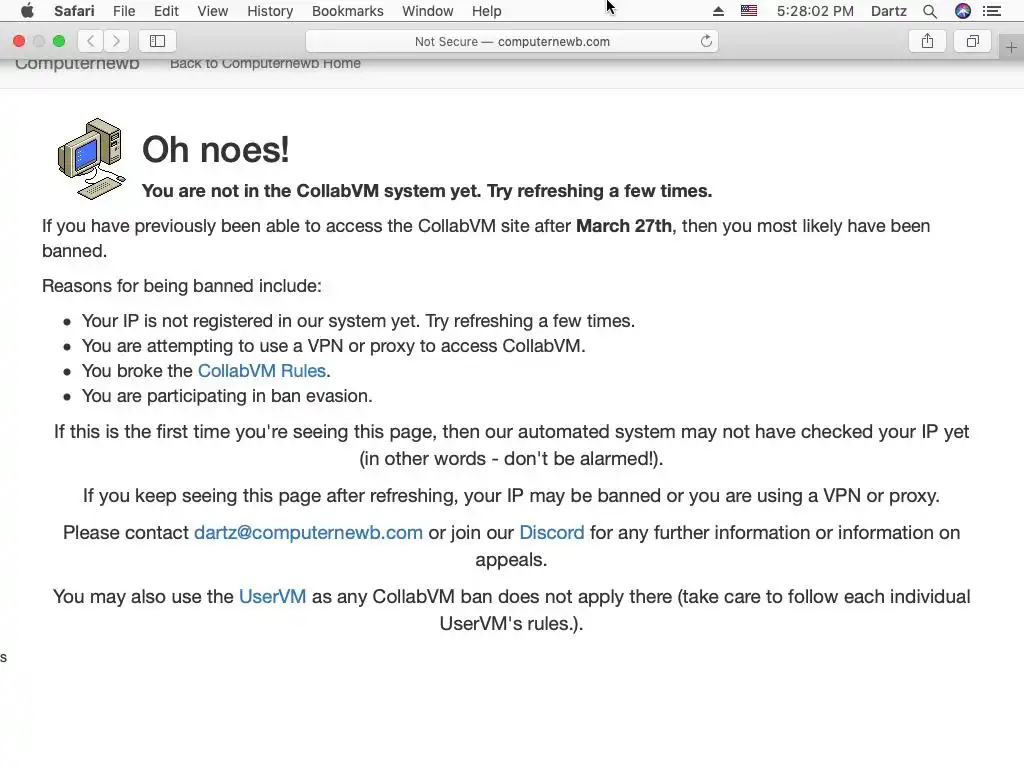Open the Apple menu
1024x768 pixels.
pyautogui.click(x=27, y=11)
